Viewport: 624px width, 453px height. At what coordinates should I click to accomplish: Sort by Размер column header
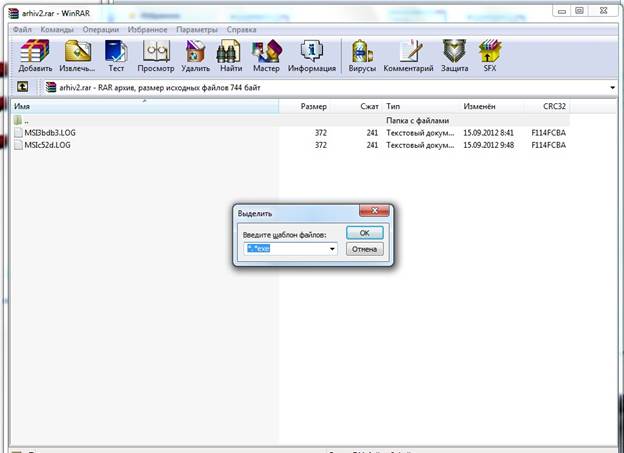[x=304, y=106]
